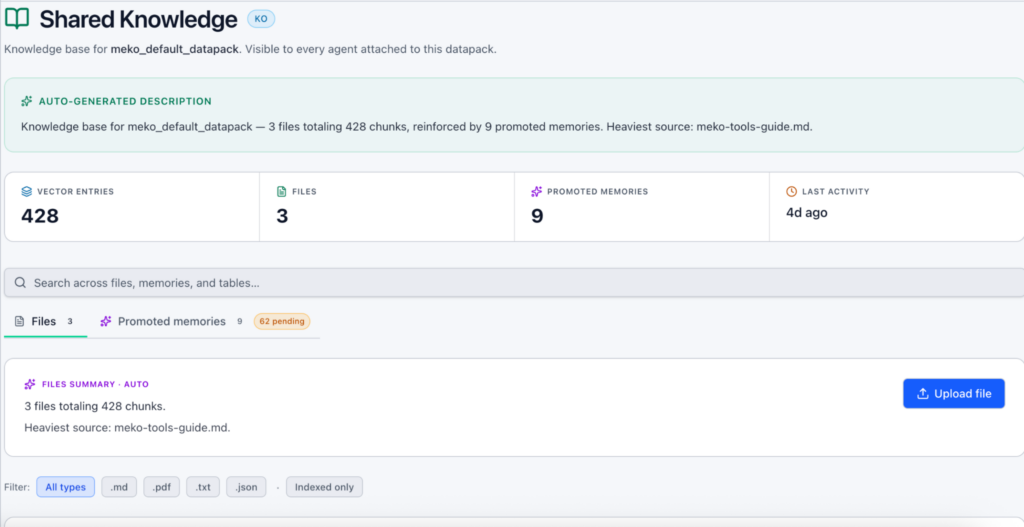
Task: Click the Promoted Memories stat sparkle icon
Action: 536,191
